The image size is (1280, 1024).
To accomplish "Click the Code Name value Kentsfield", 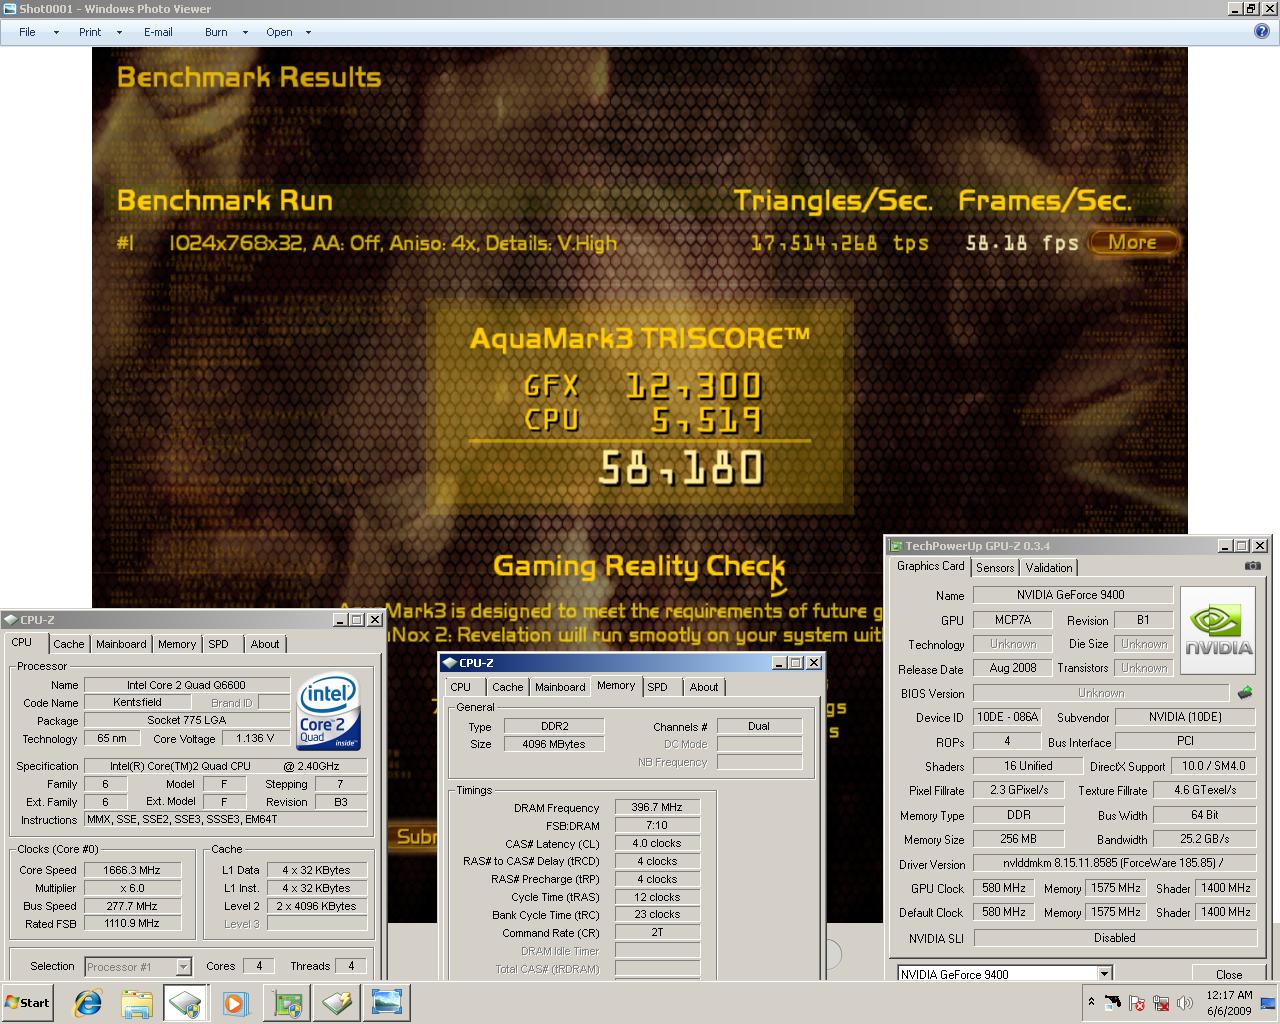I will coord(138,702).
